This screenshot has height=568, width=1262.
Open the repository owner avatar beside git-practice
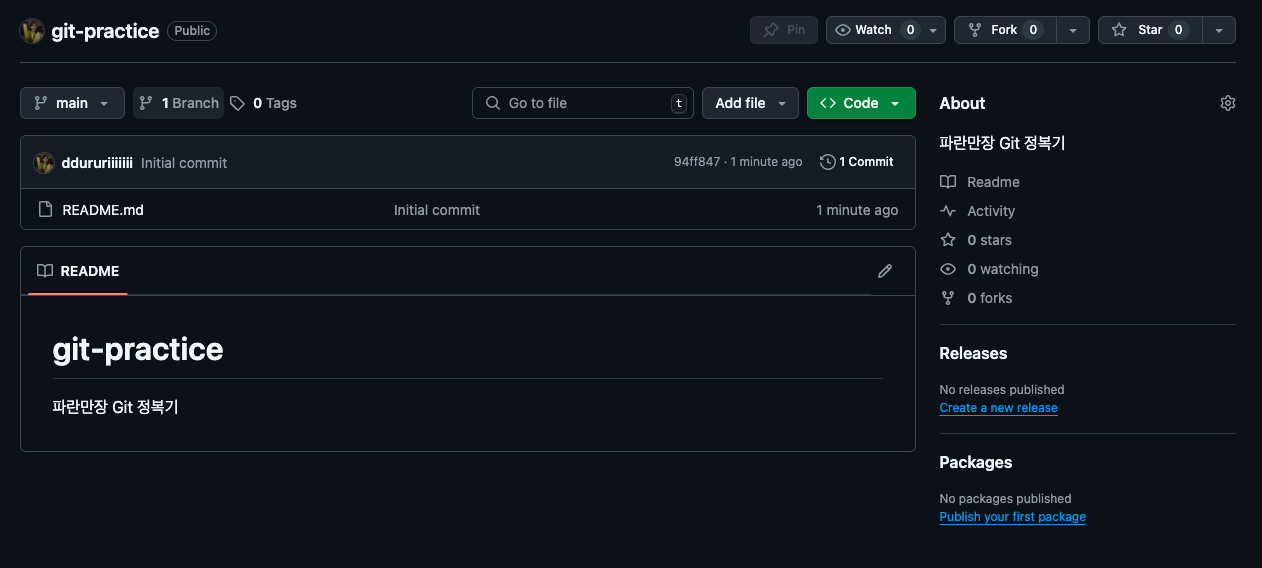tap(32, 30)
